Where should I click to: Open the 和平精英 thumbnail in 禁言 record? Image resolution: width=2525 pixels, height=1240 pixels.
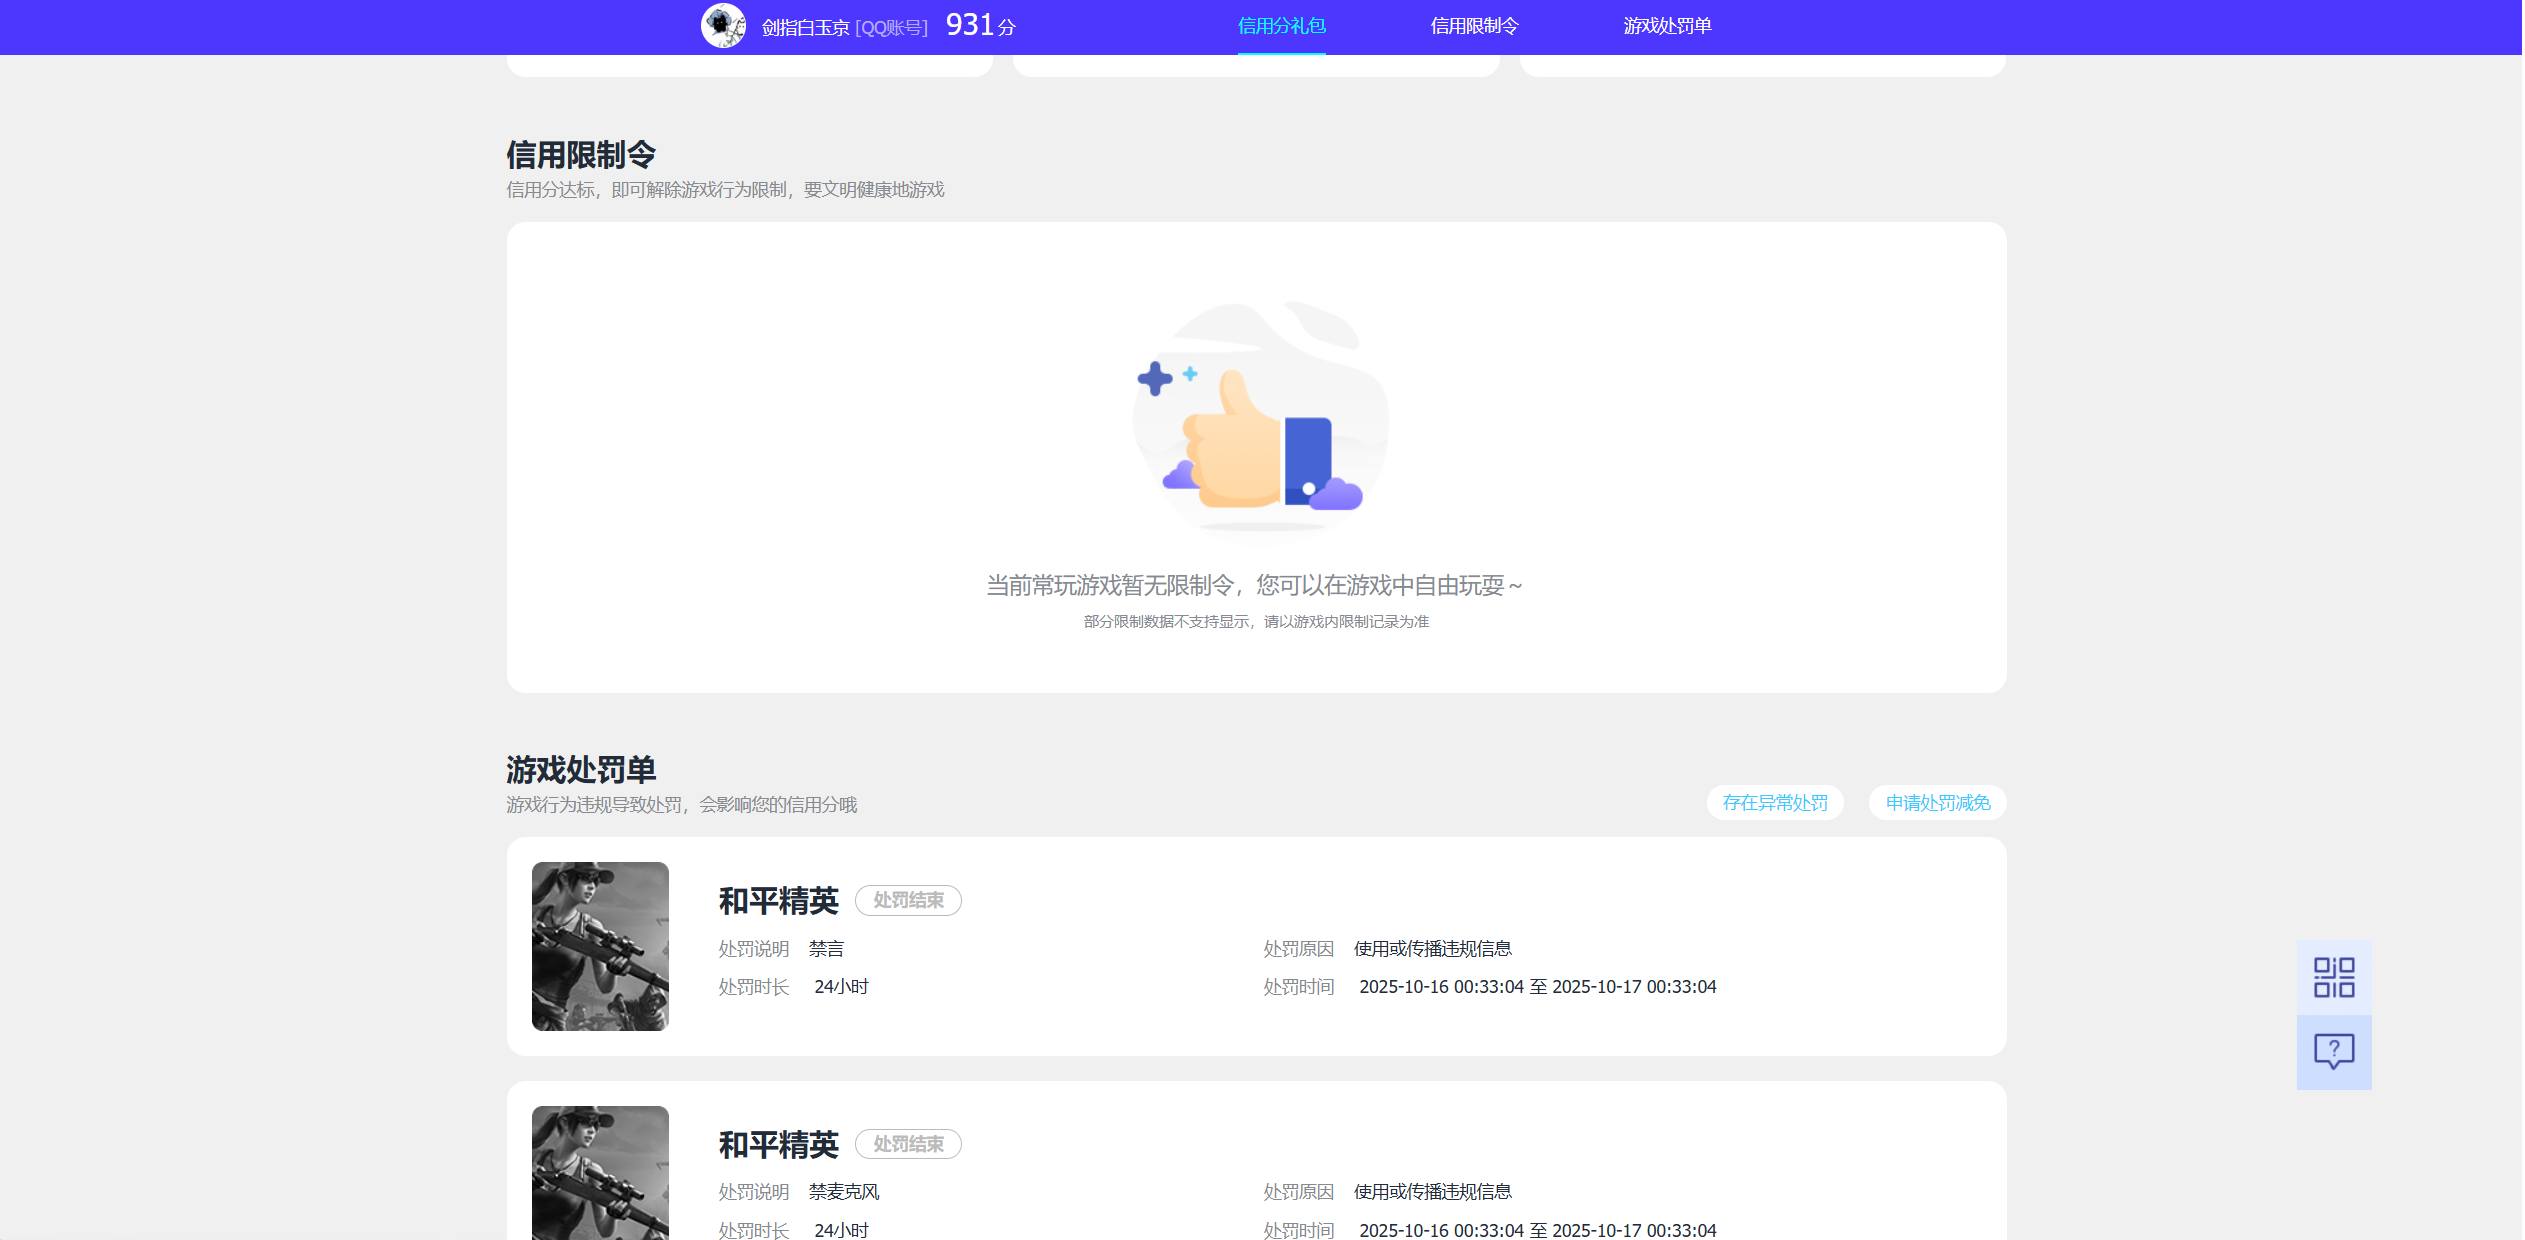[x=600, y=946]
